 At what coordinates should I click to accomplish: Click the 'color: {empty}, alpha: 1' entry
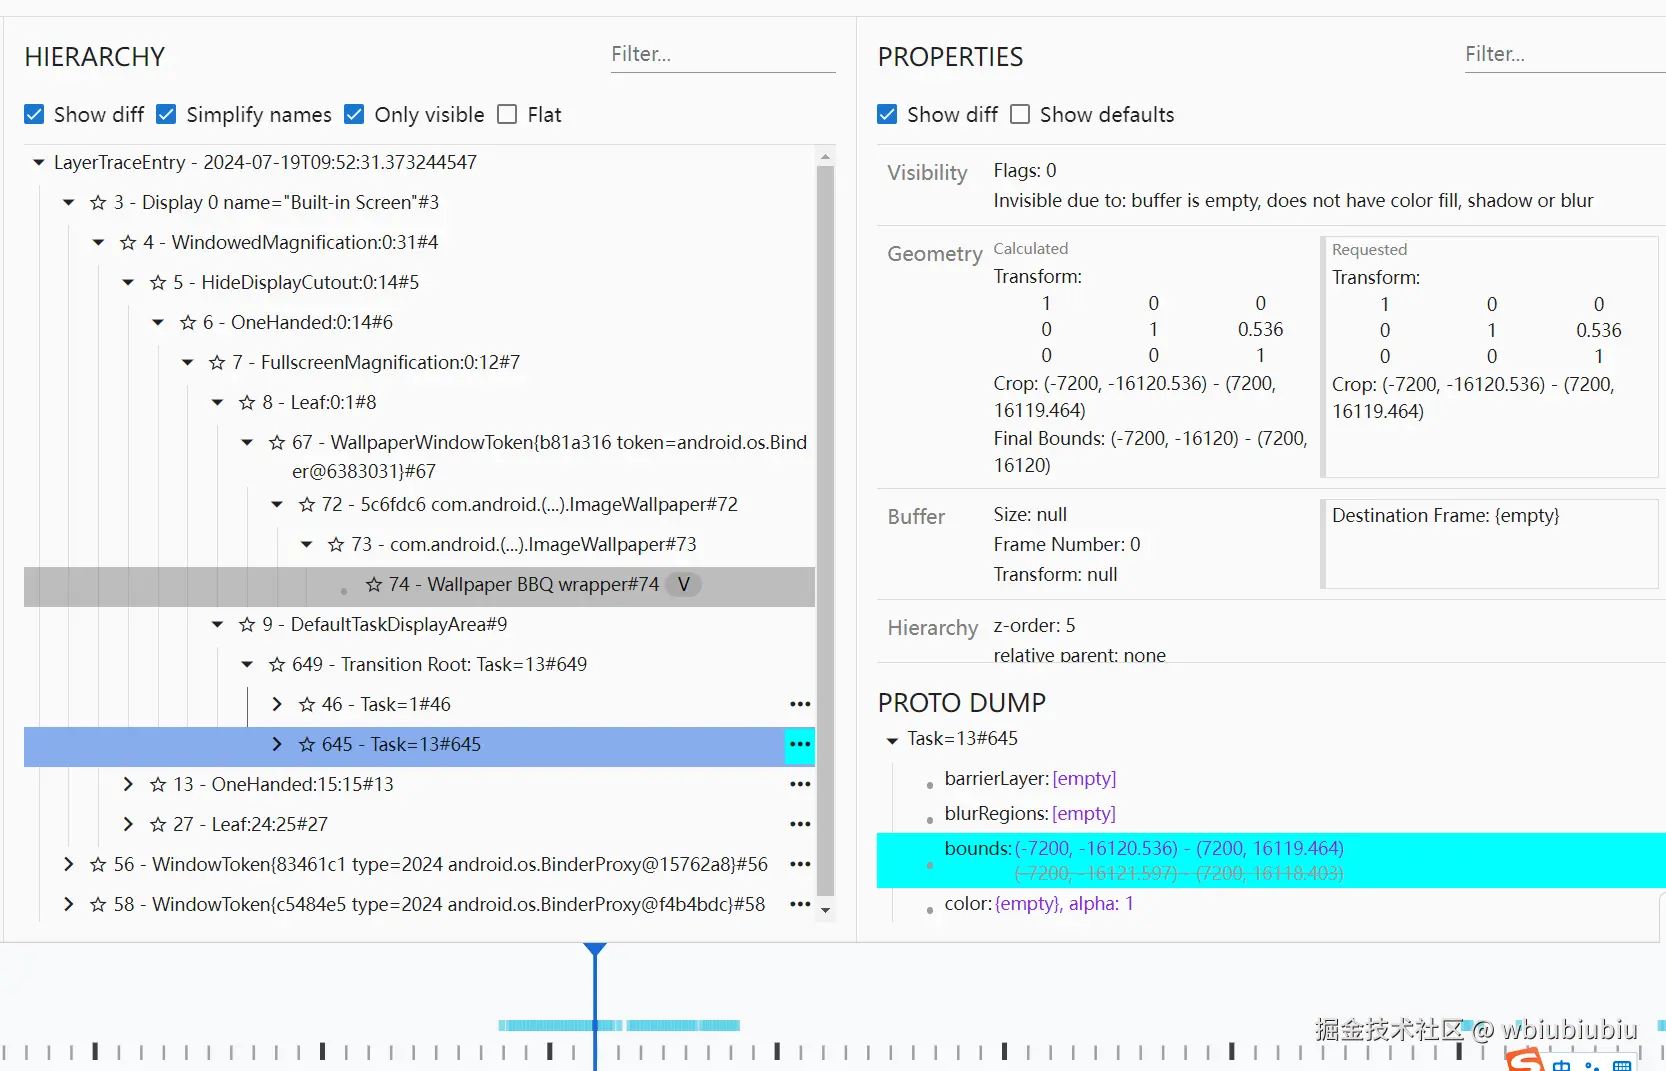click(1039, 903)
